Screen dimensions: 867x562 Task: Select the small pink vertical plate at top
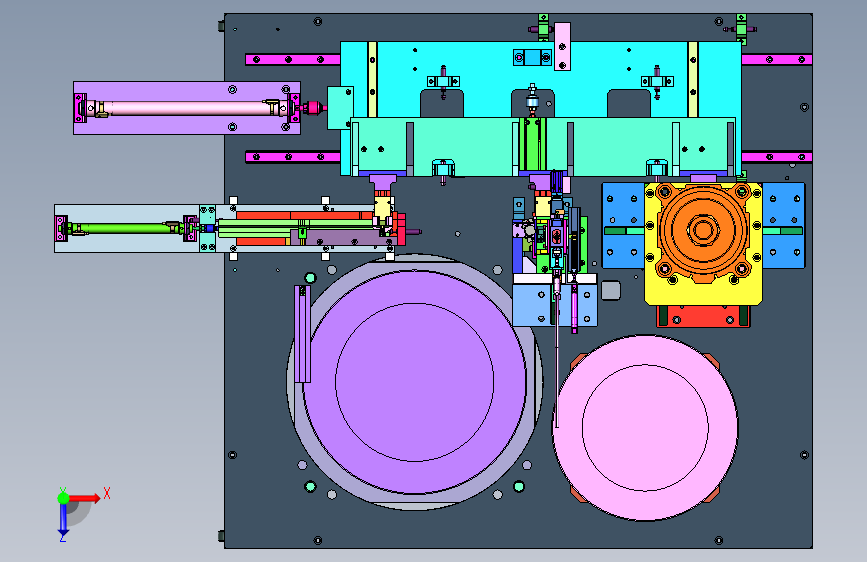click(562, 46)
